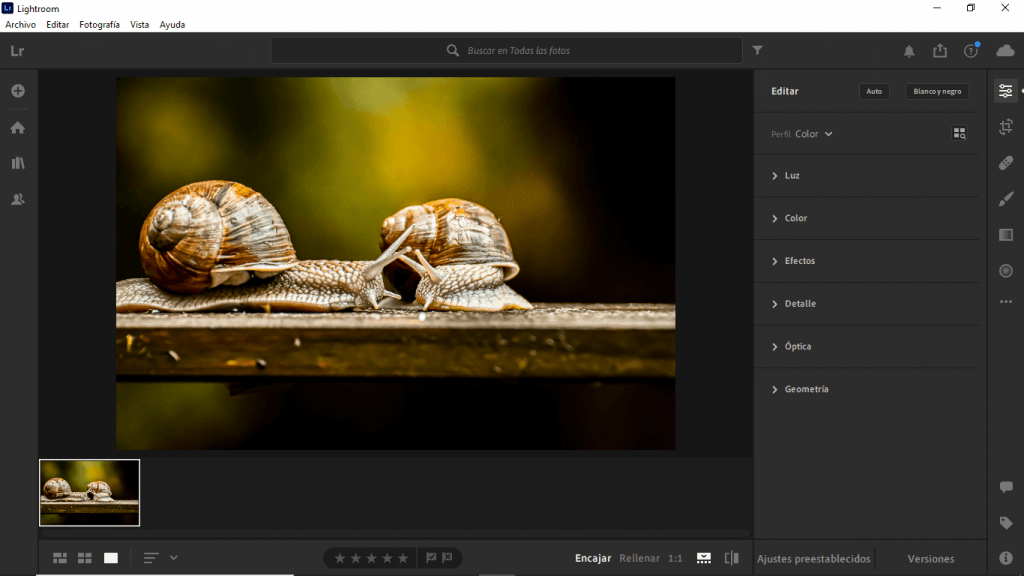Enable the before/after comparison view

click(x=731, y=558)
